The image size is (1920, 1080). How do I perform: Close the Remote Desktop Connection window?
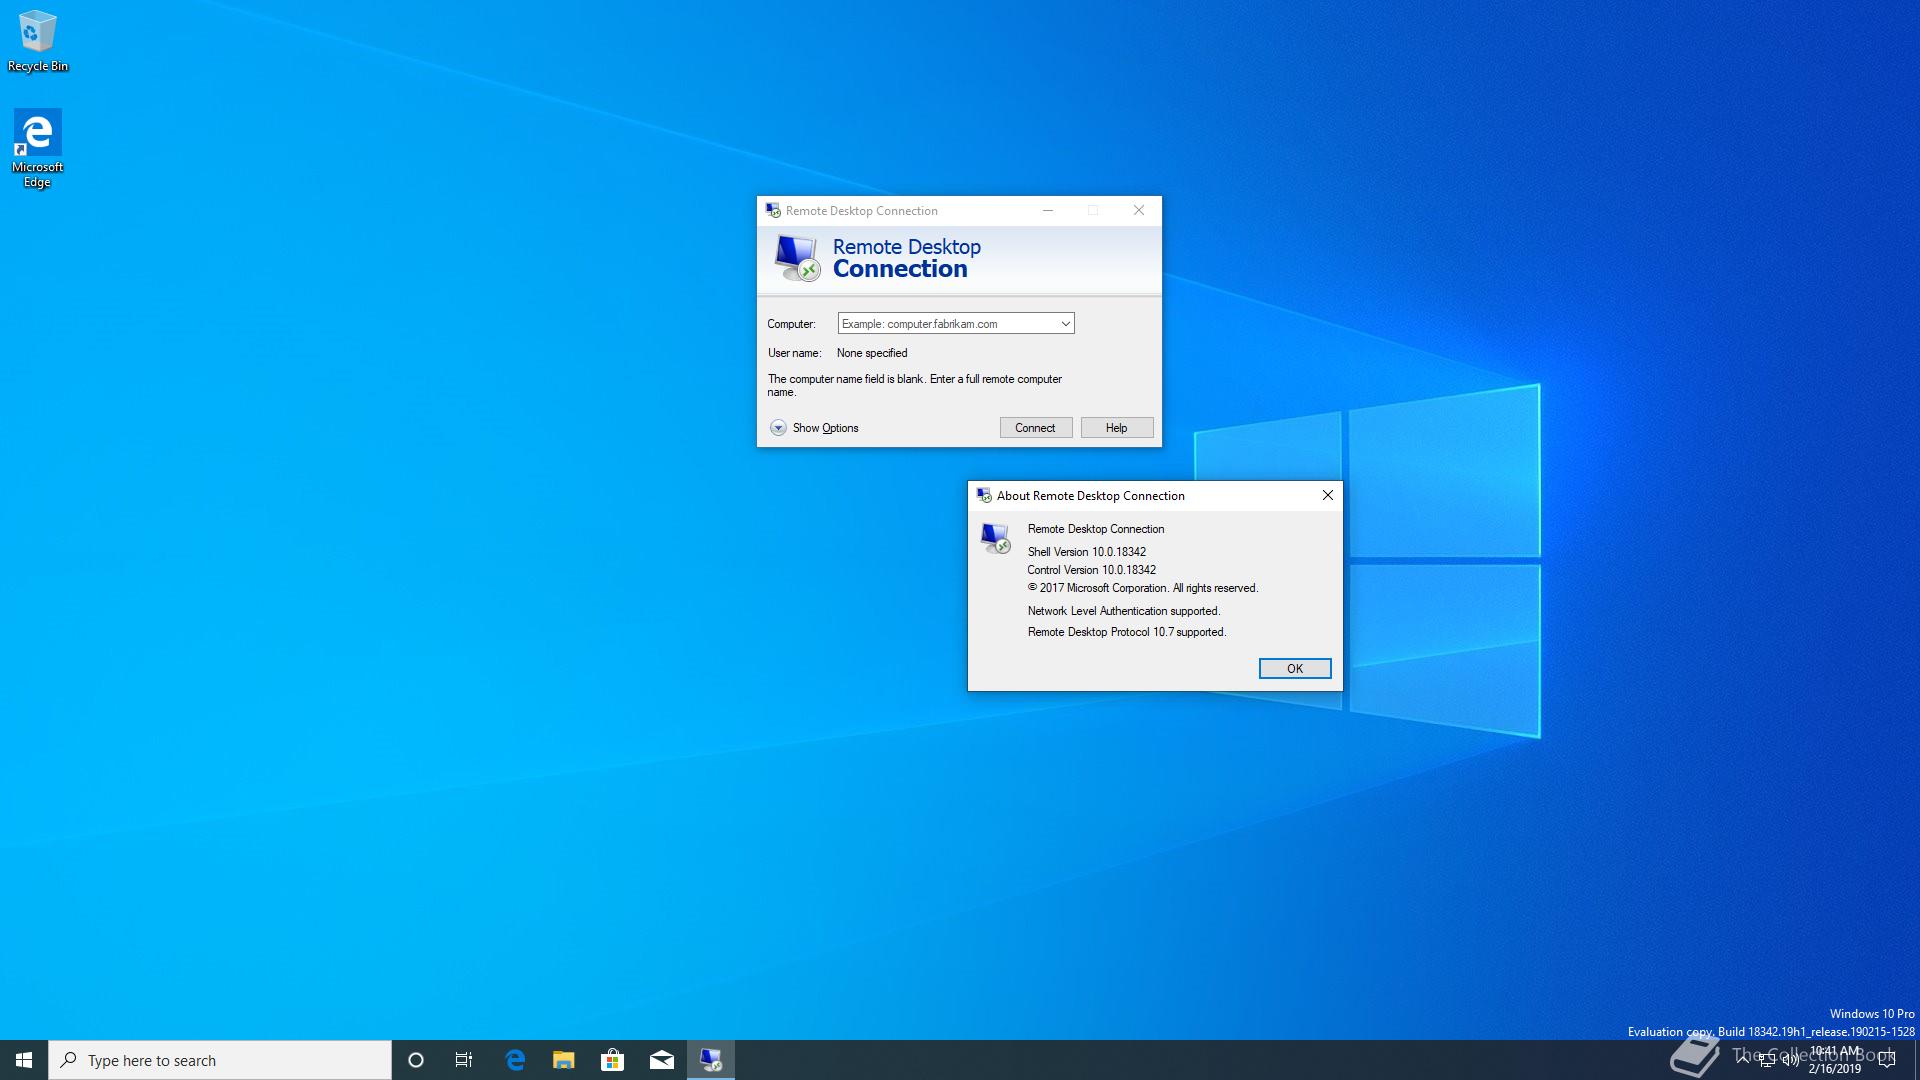coord(1139,211)
